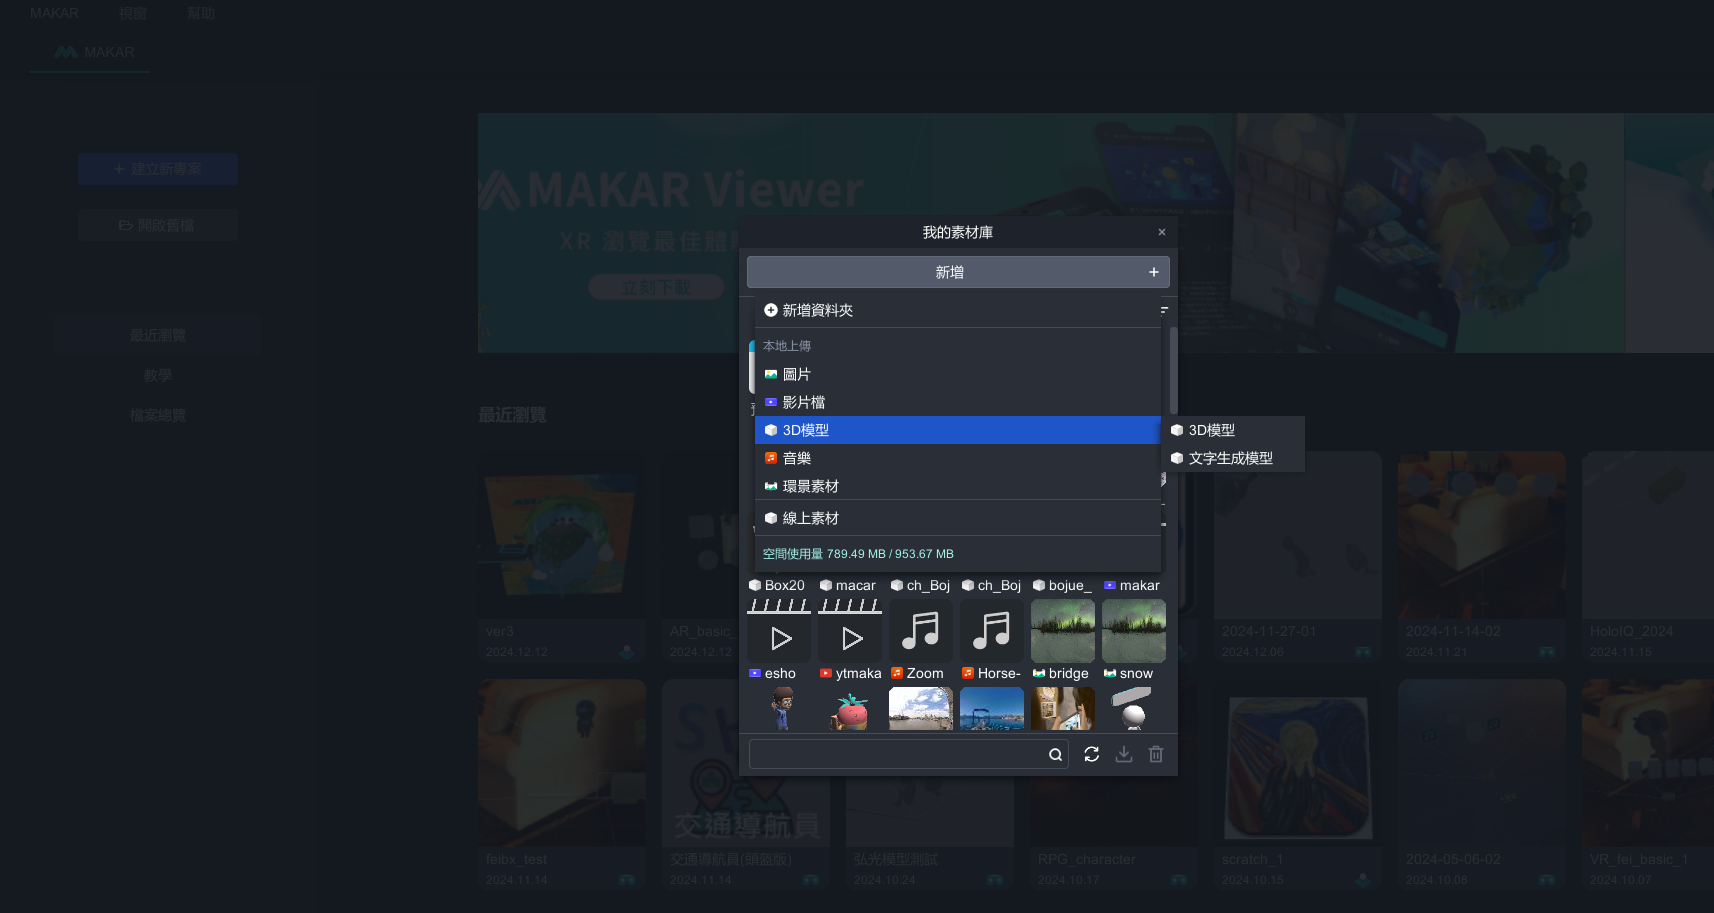
Task: Choose 圖片 upload option
Action: tap(796, 374)
